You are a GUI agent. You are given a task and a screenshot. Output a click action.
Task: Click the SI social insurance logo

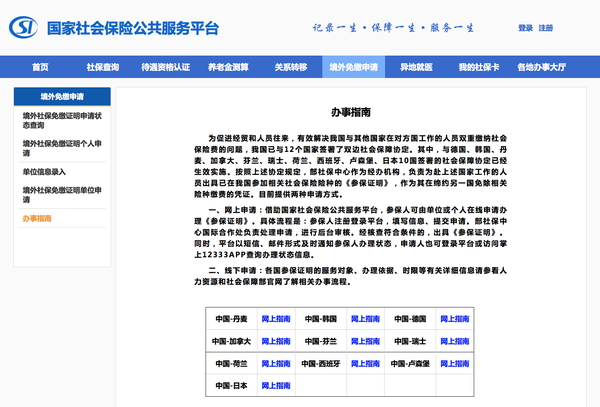point(23,28)
